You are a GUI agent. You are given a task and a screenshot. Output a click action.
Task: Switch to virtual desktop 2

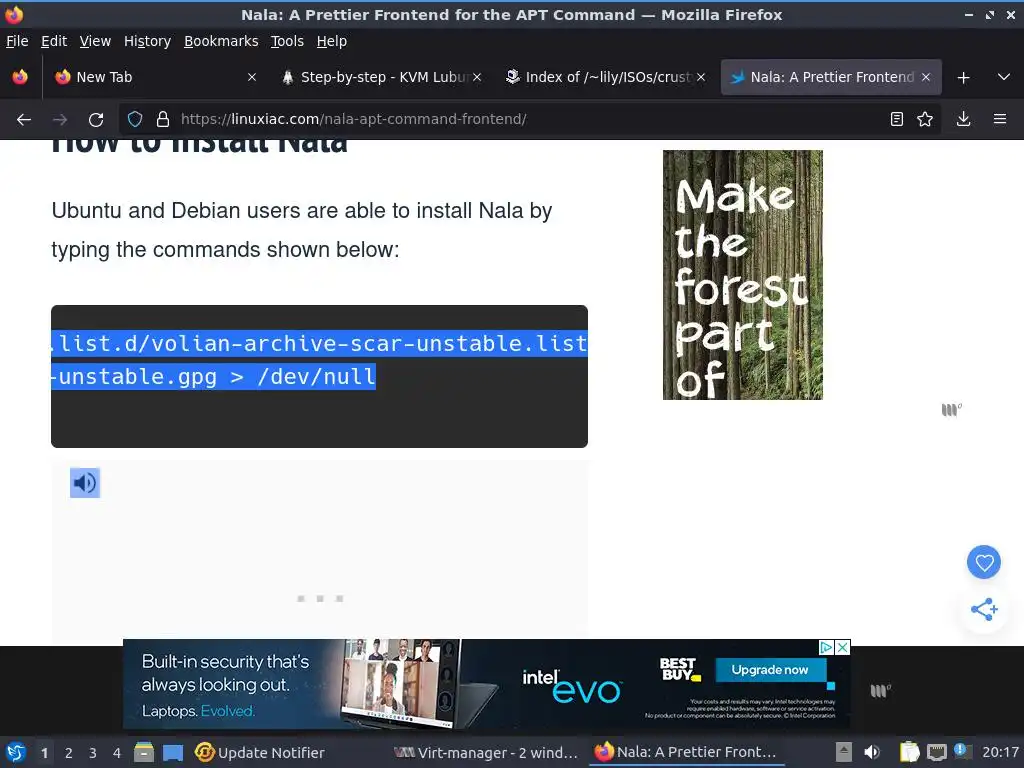click(69, 753)
